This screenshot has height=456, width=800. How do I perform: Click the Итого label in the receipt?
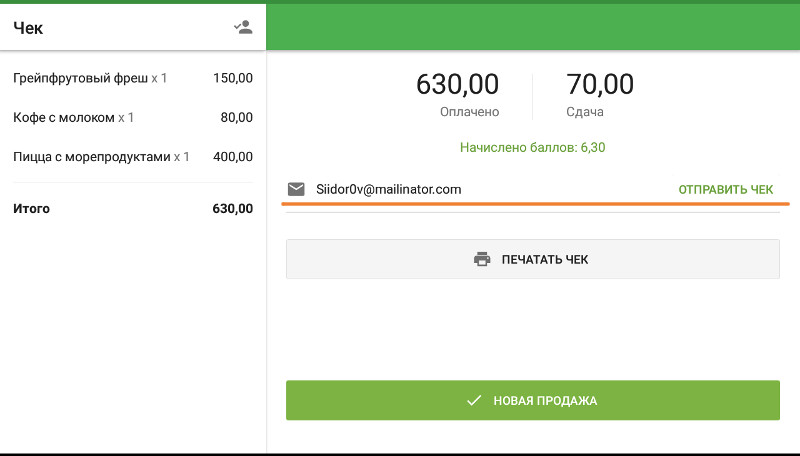(31, 209)
